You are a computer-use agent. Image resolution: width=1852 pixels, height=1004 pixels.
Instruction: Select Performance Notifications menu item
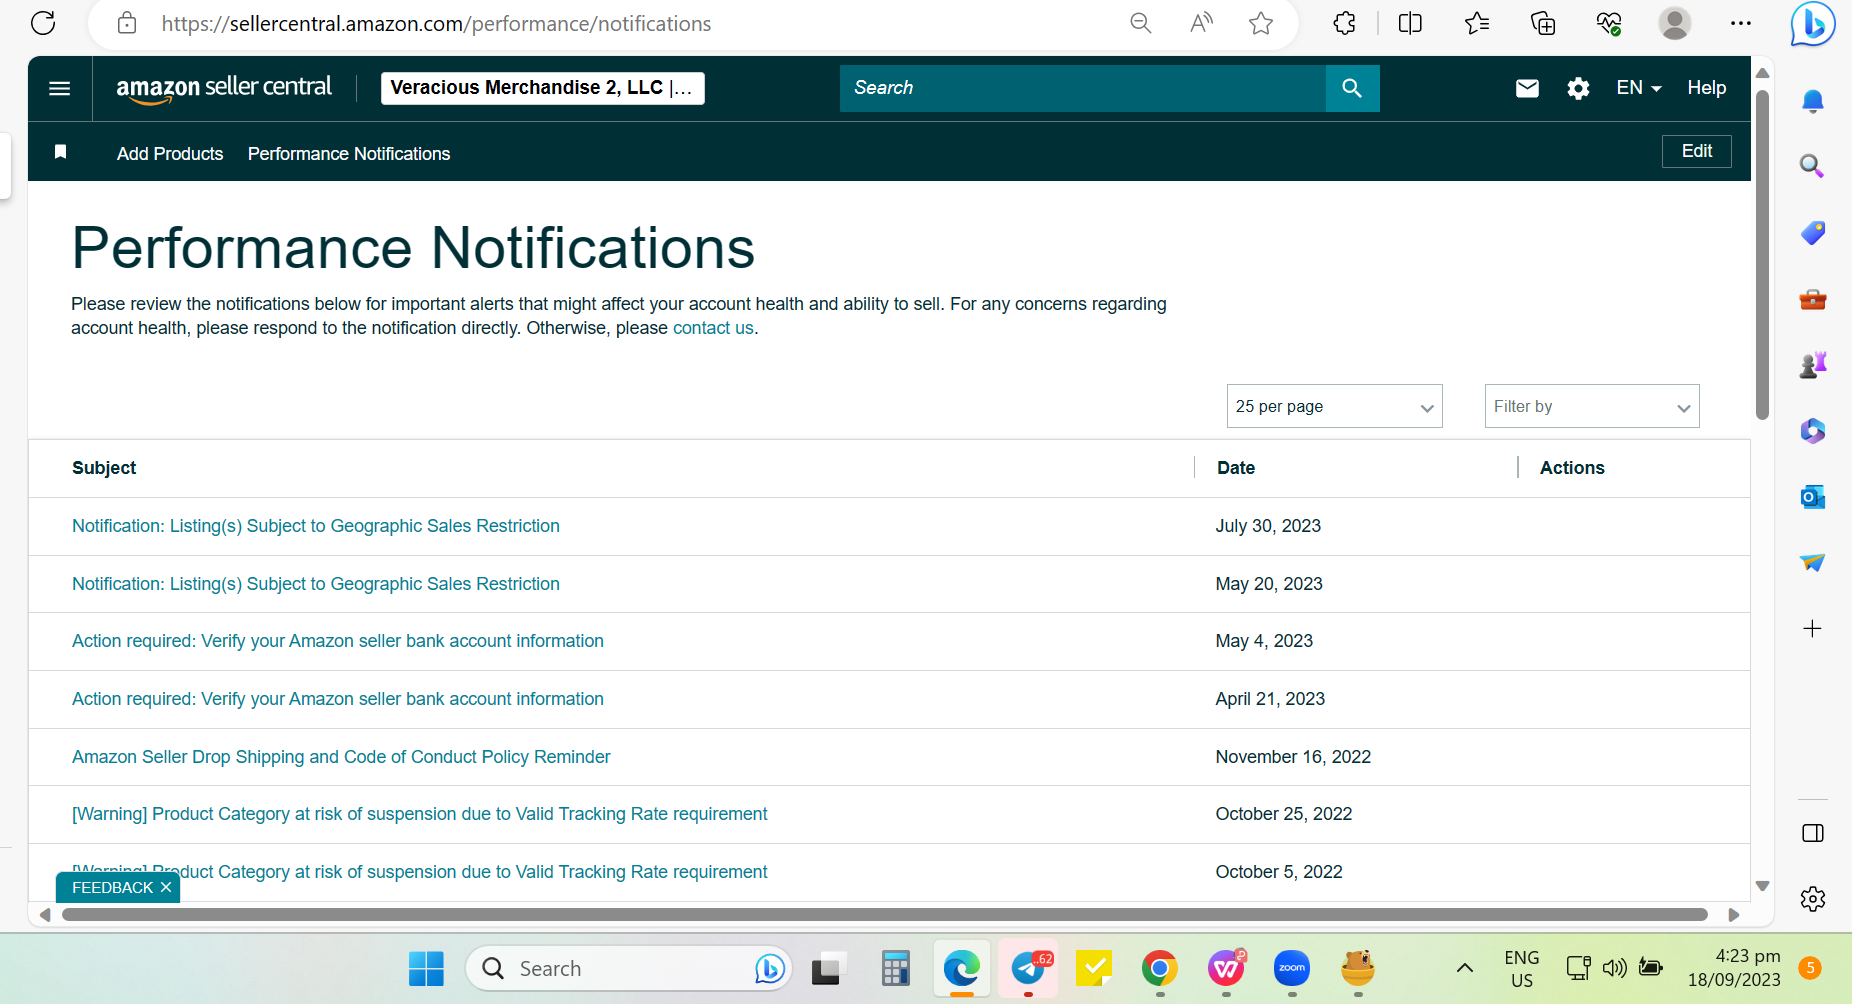click(349, 154)
